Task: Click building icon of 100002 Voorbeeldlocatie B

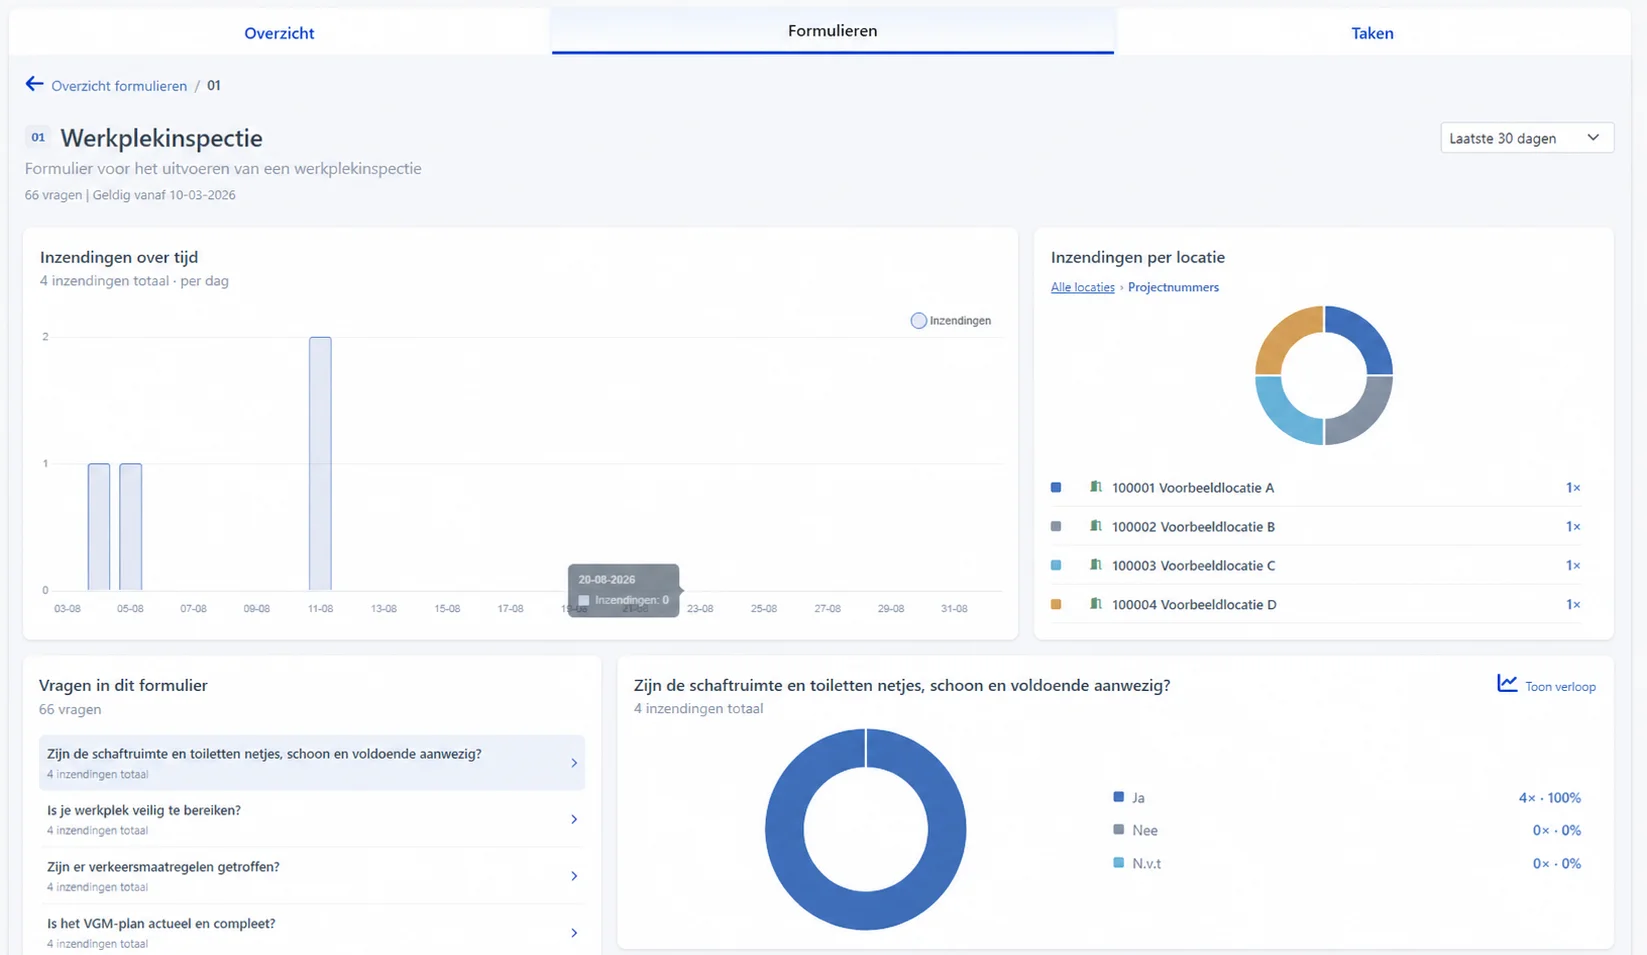Action: pos(1095,526)
